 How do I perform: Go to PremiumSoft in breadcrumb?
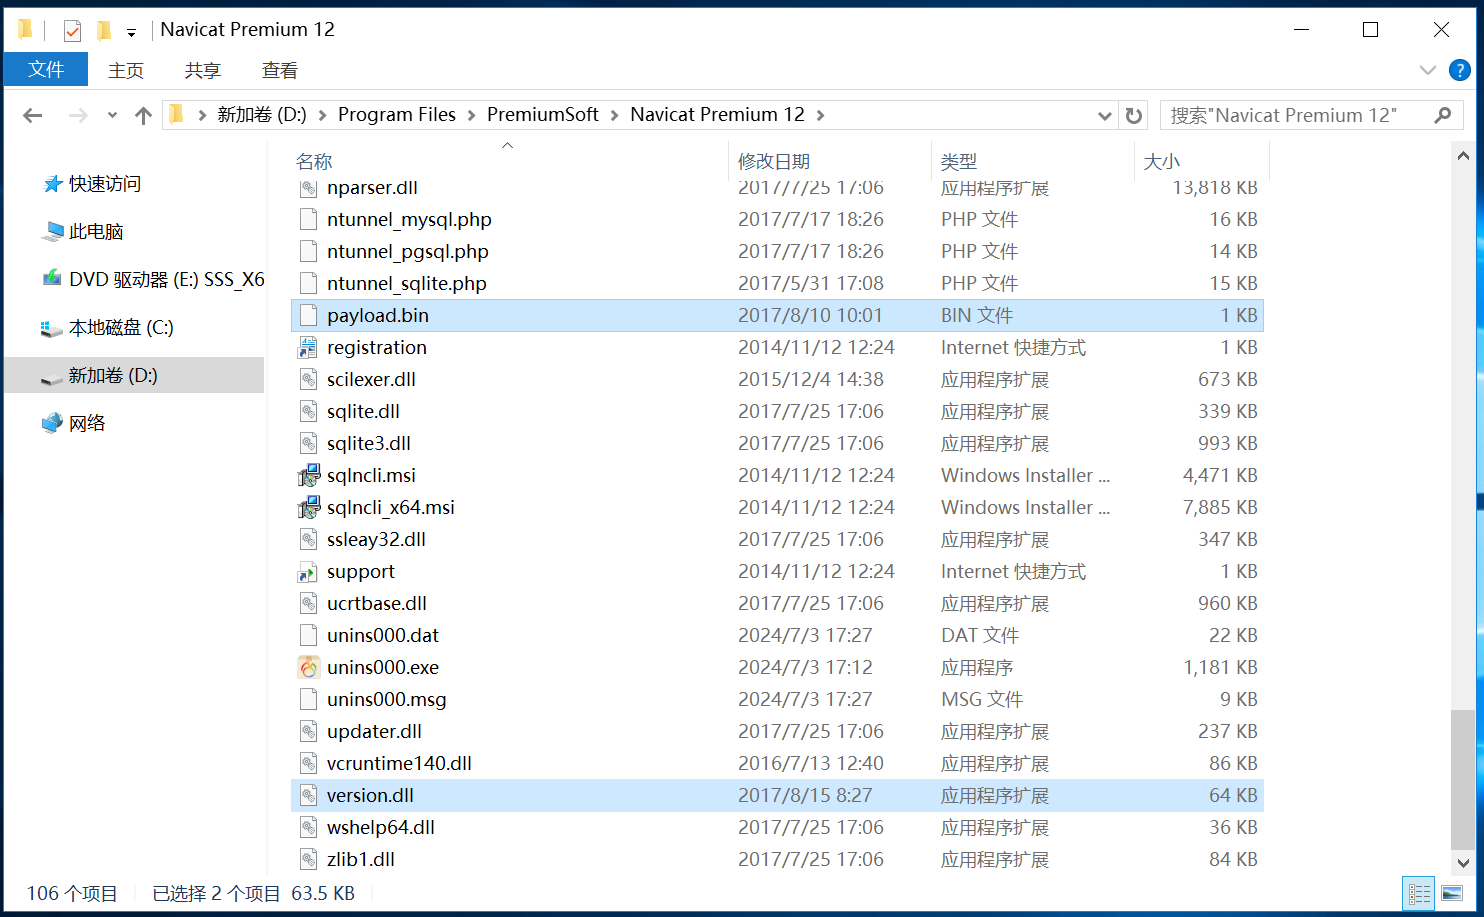[x=543, y=115]
